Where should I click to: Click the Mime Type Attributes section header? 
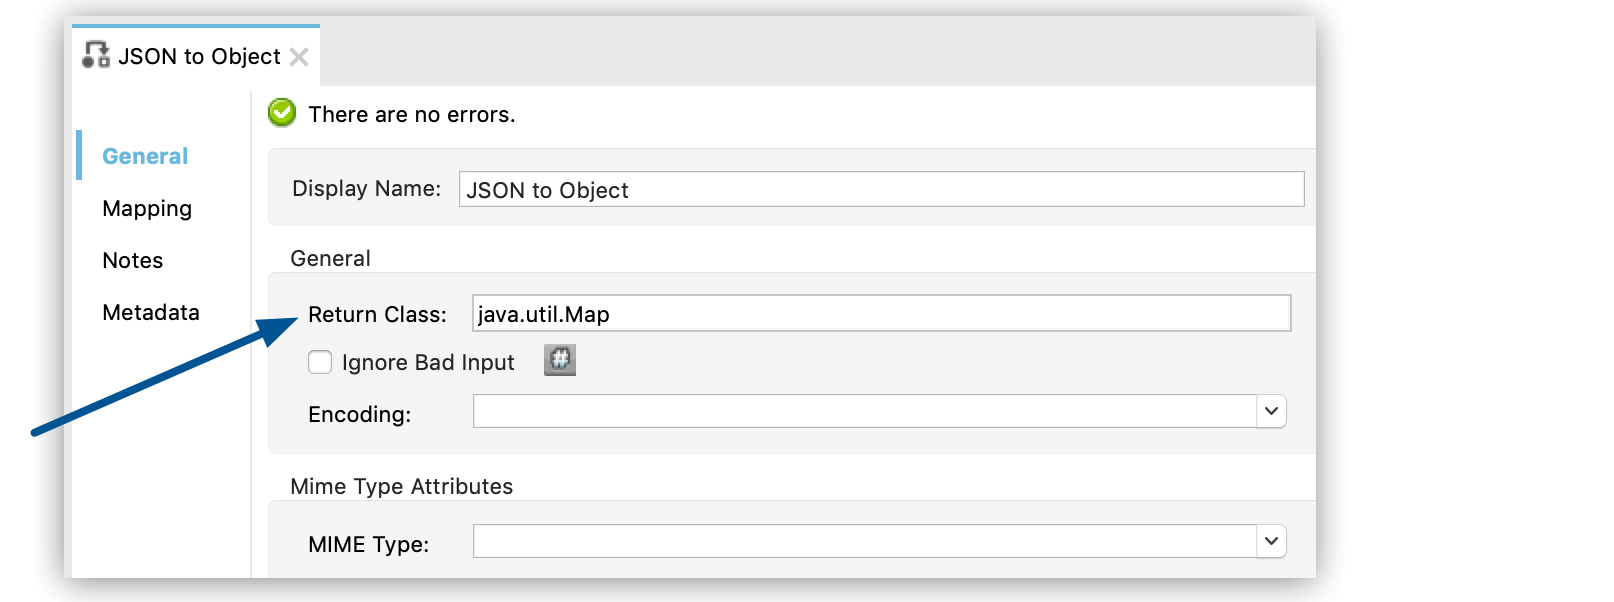(400, 486)
